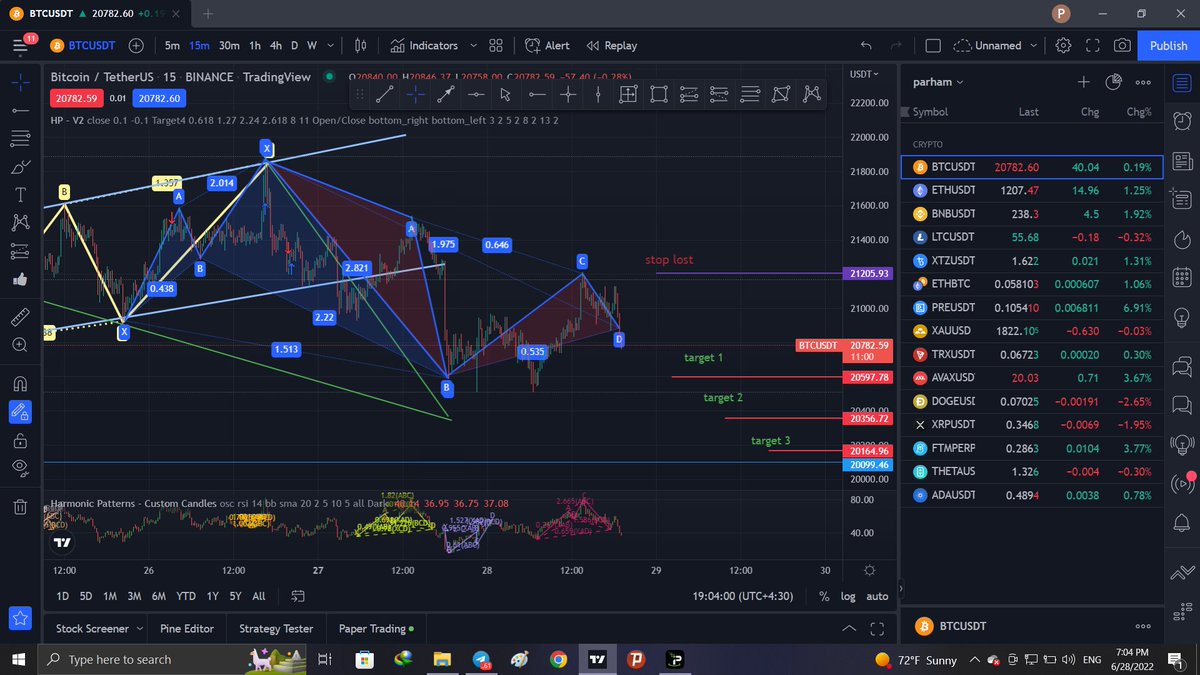Select the zoom in tool
The width and height of the screenshot is (1200, 675).
click(x=20, y=345)
